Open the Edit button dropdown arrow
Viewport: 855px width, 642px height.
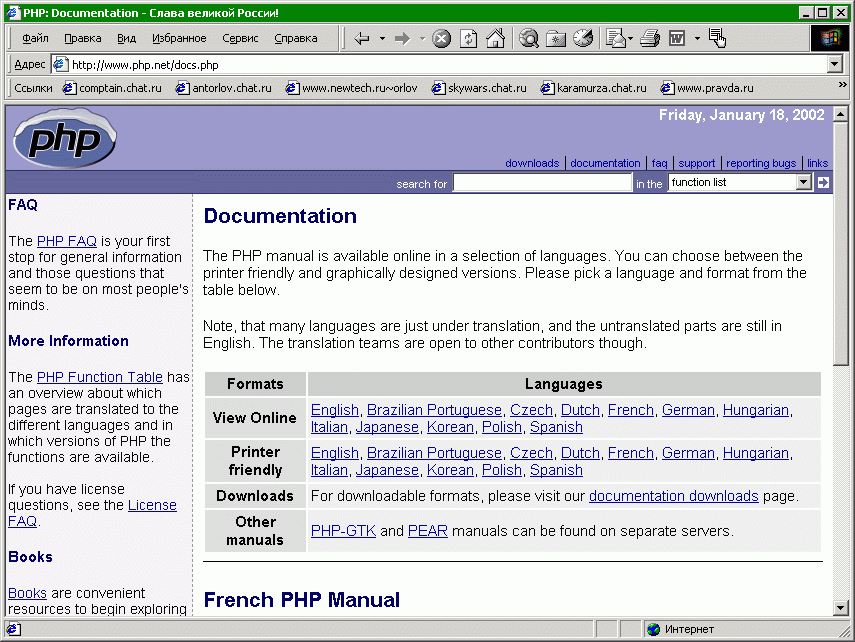(x=697, y=39)
